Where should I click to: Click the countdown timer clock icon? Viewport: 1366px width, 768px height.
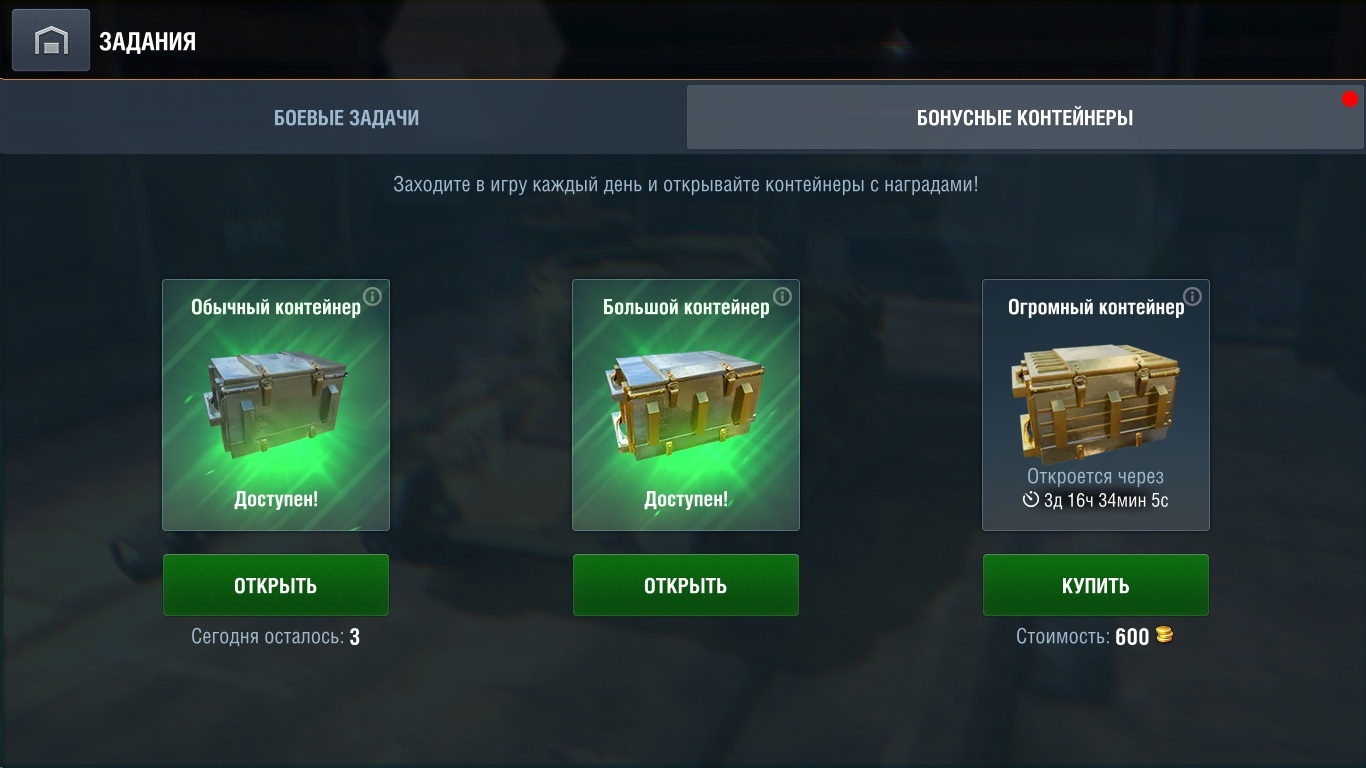point(1031,499)
